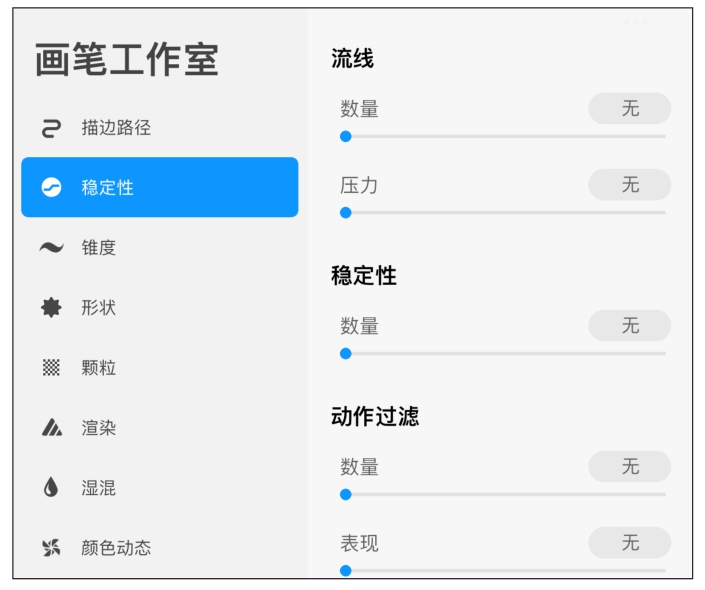Click the 流线 压力 slider track

point(503,213)
